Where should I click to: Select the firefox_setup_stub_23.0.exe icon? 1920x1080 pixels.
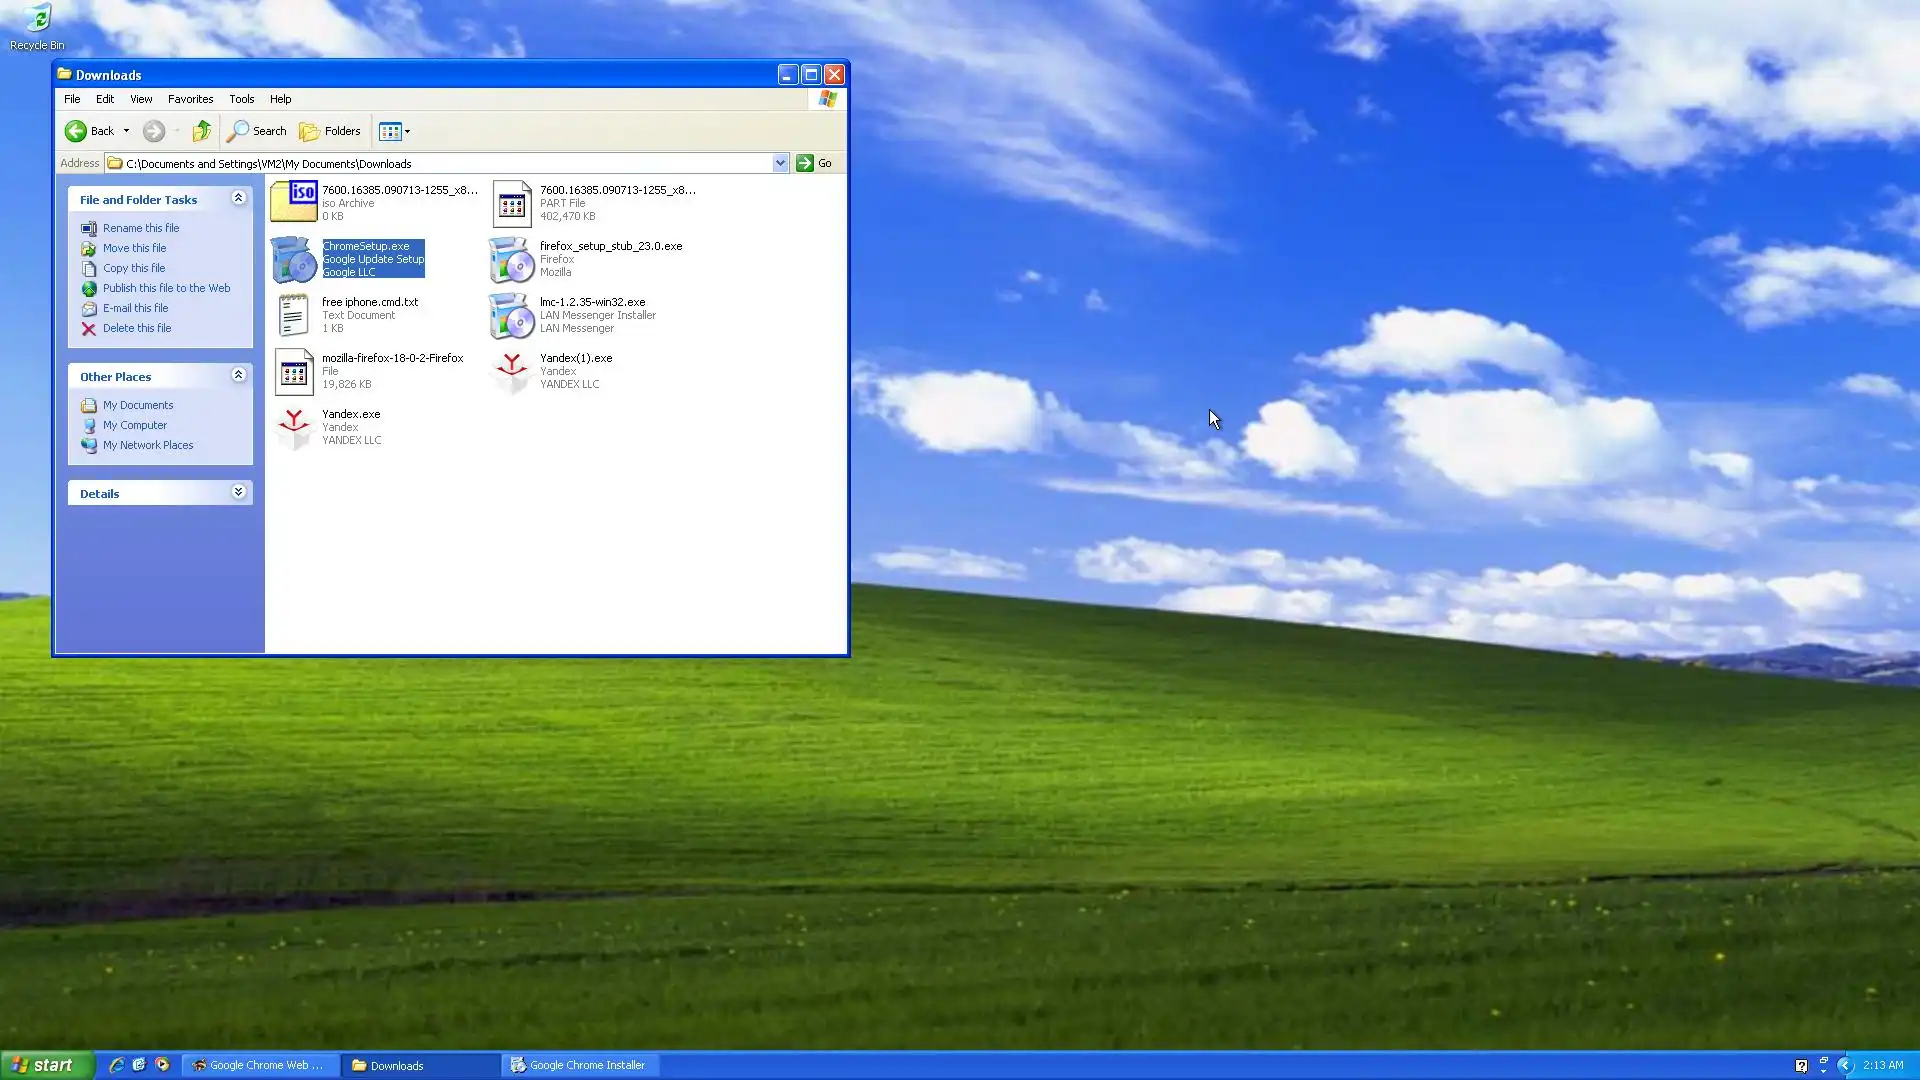point(512,260)
